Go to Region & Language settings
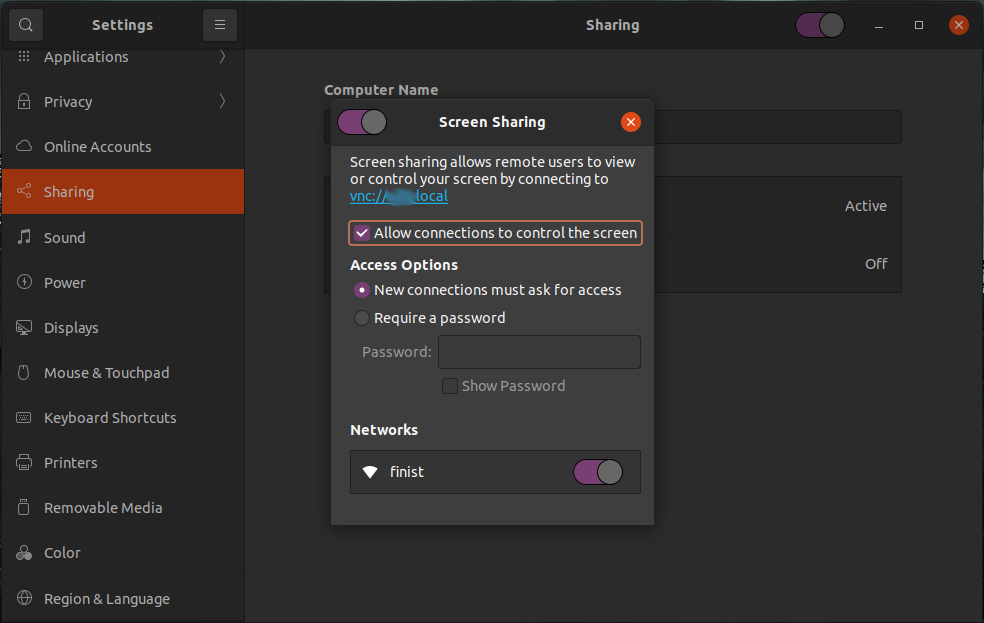This screenshot has width=984, height=623. pos(106,599)
